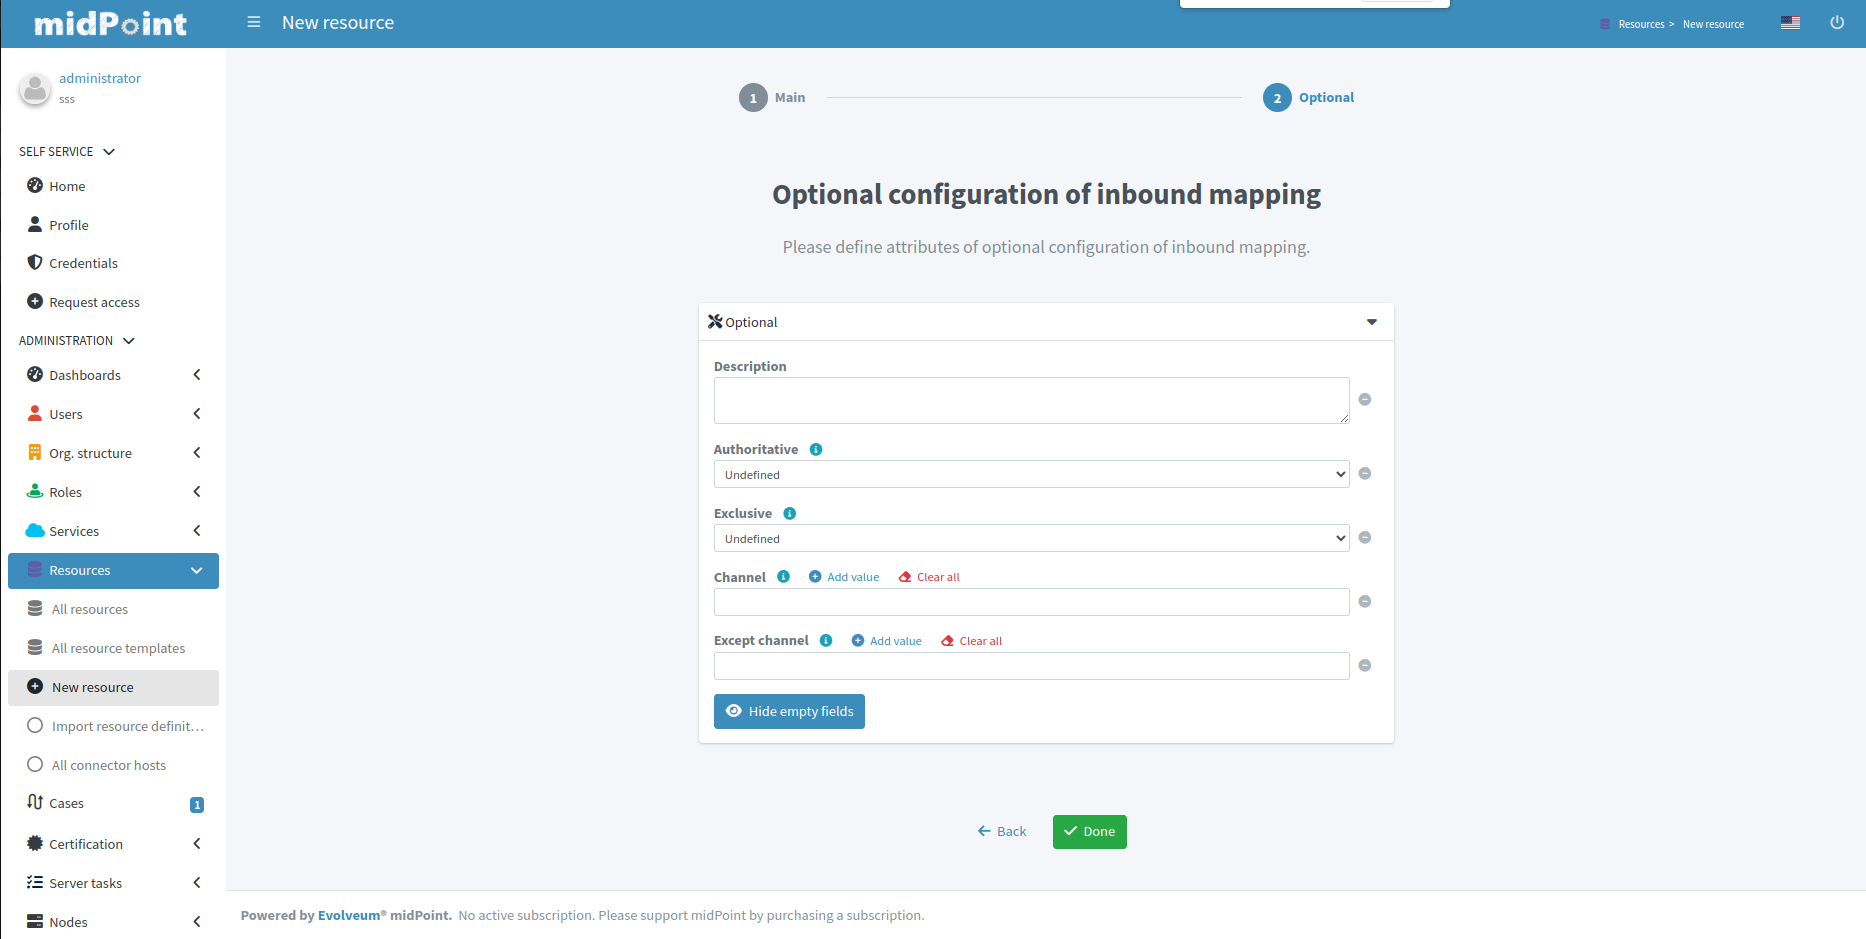Click Add value for Channel
The width and height of the screenshot is (1866, 939).
(844, 577)
